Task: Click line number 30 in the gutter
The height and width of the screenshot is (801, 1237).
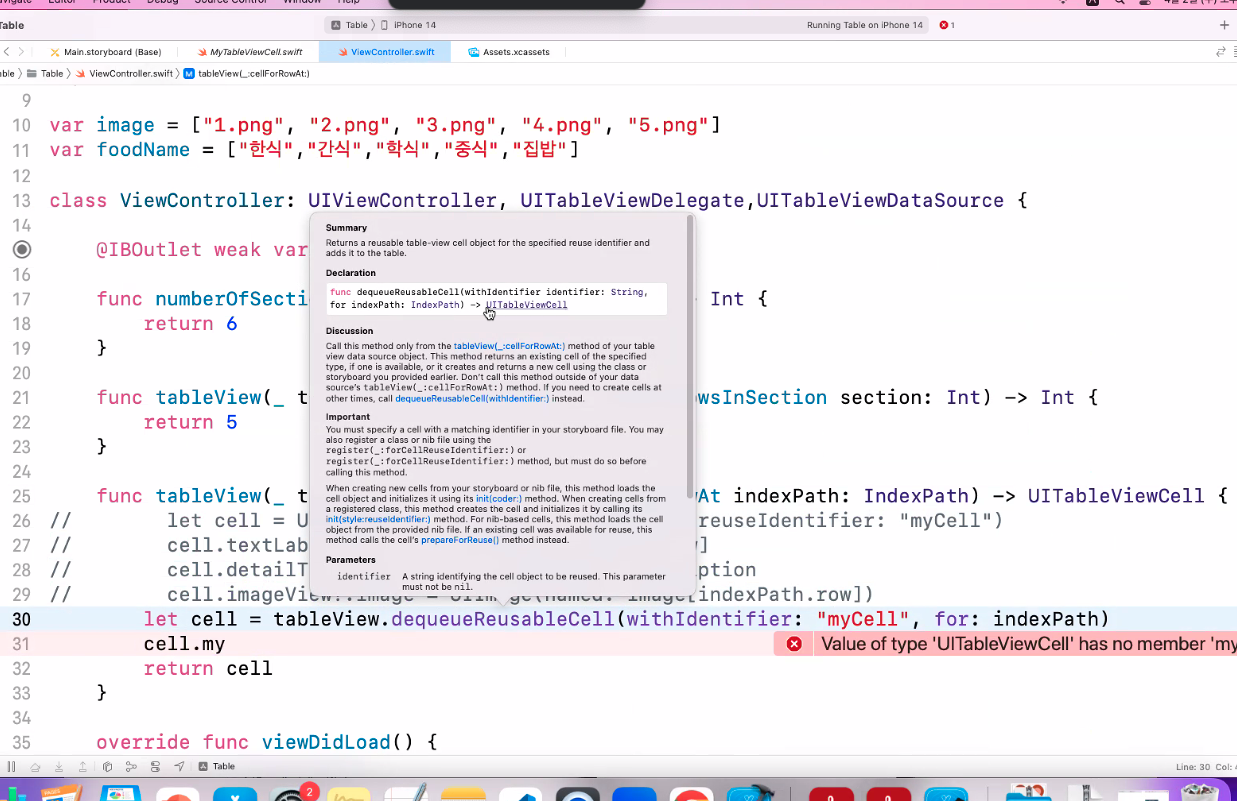Action: [22, 619]
